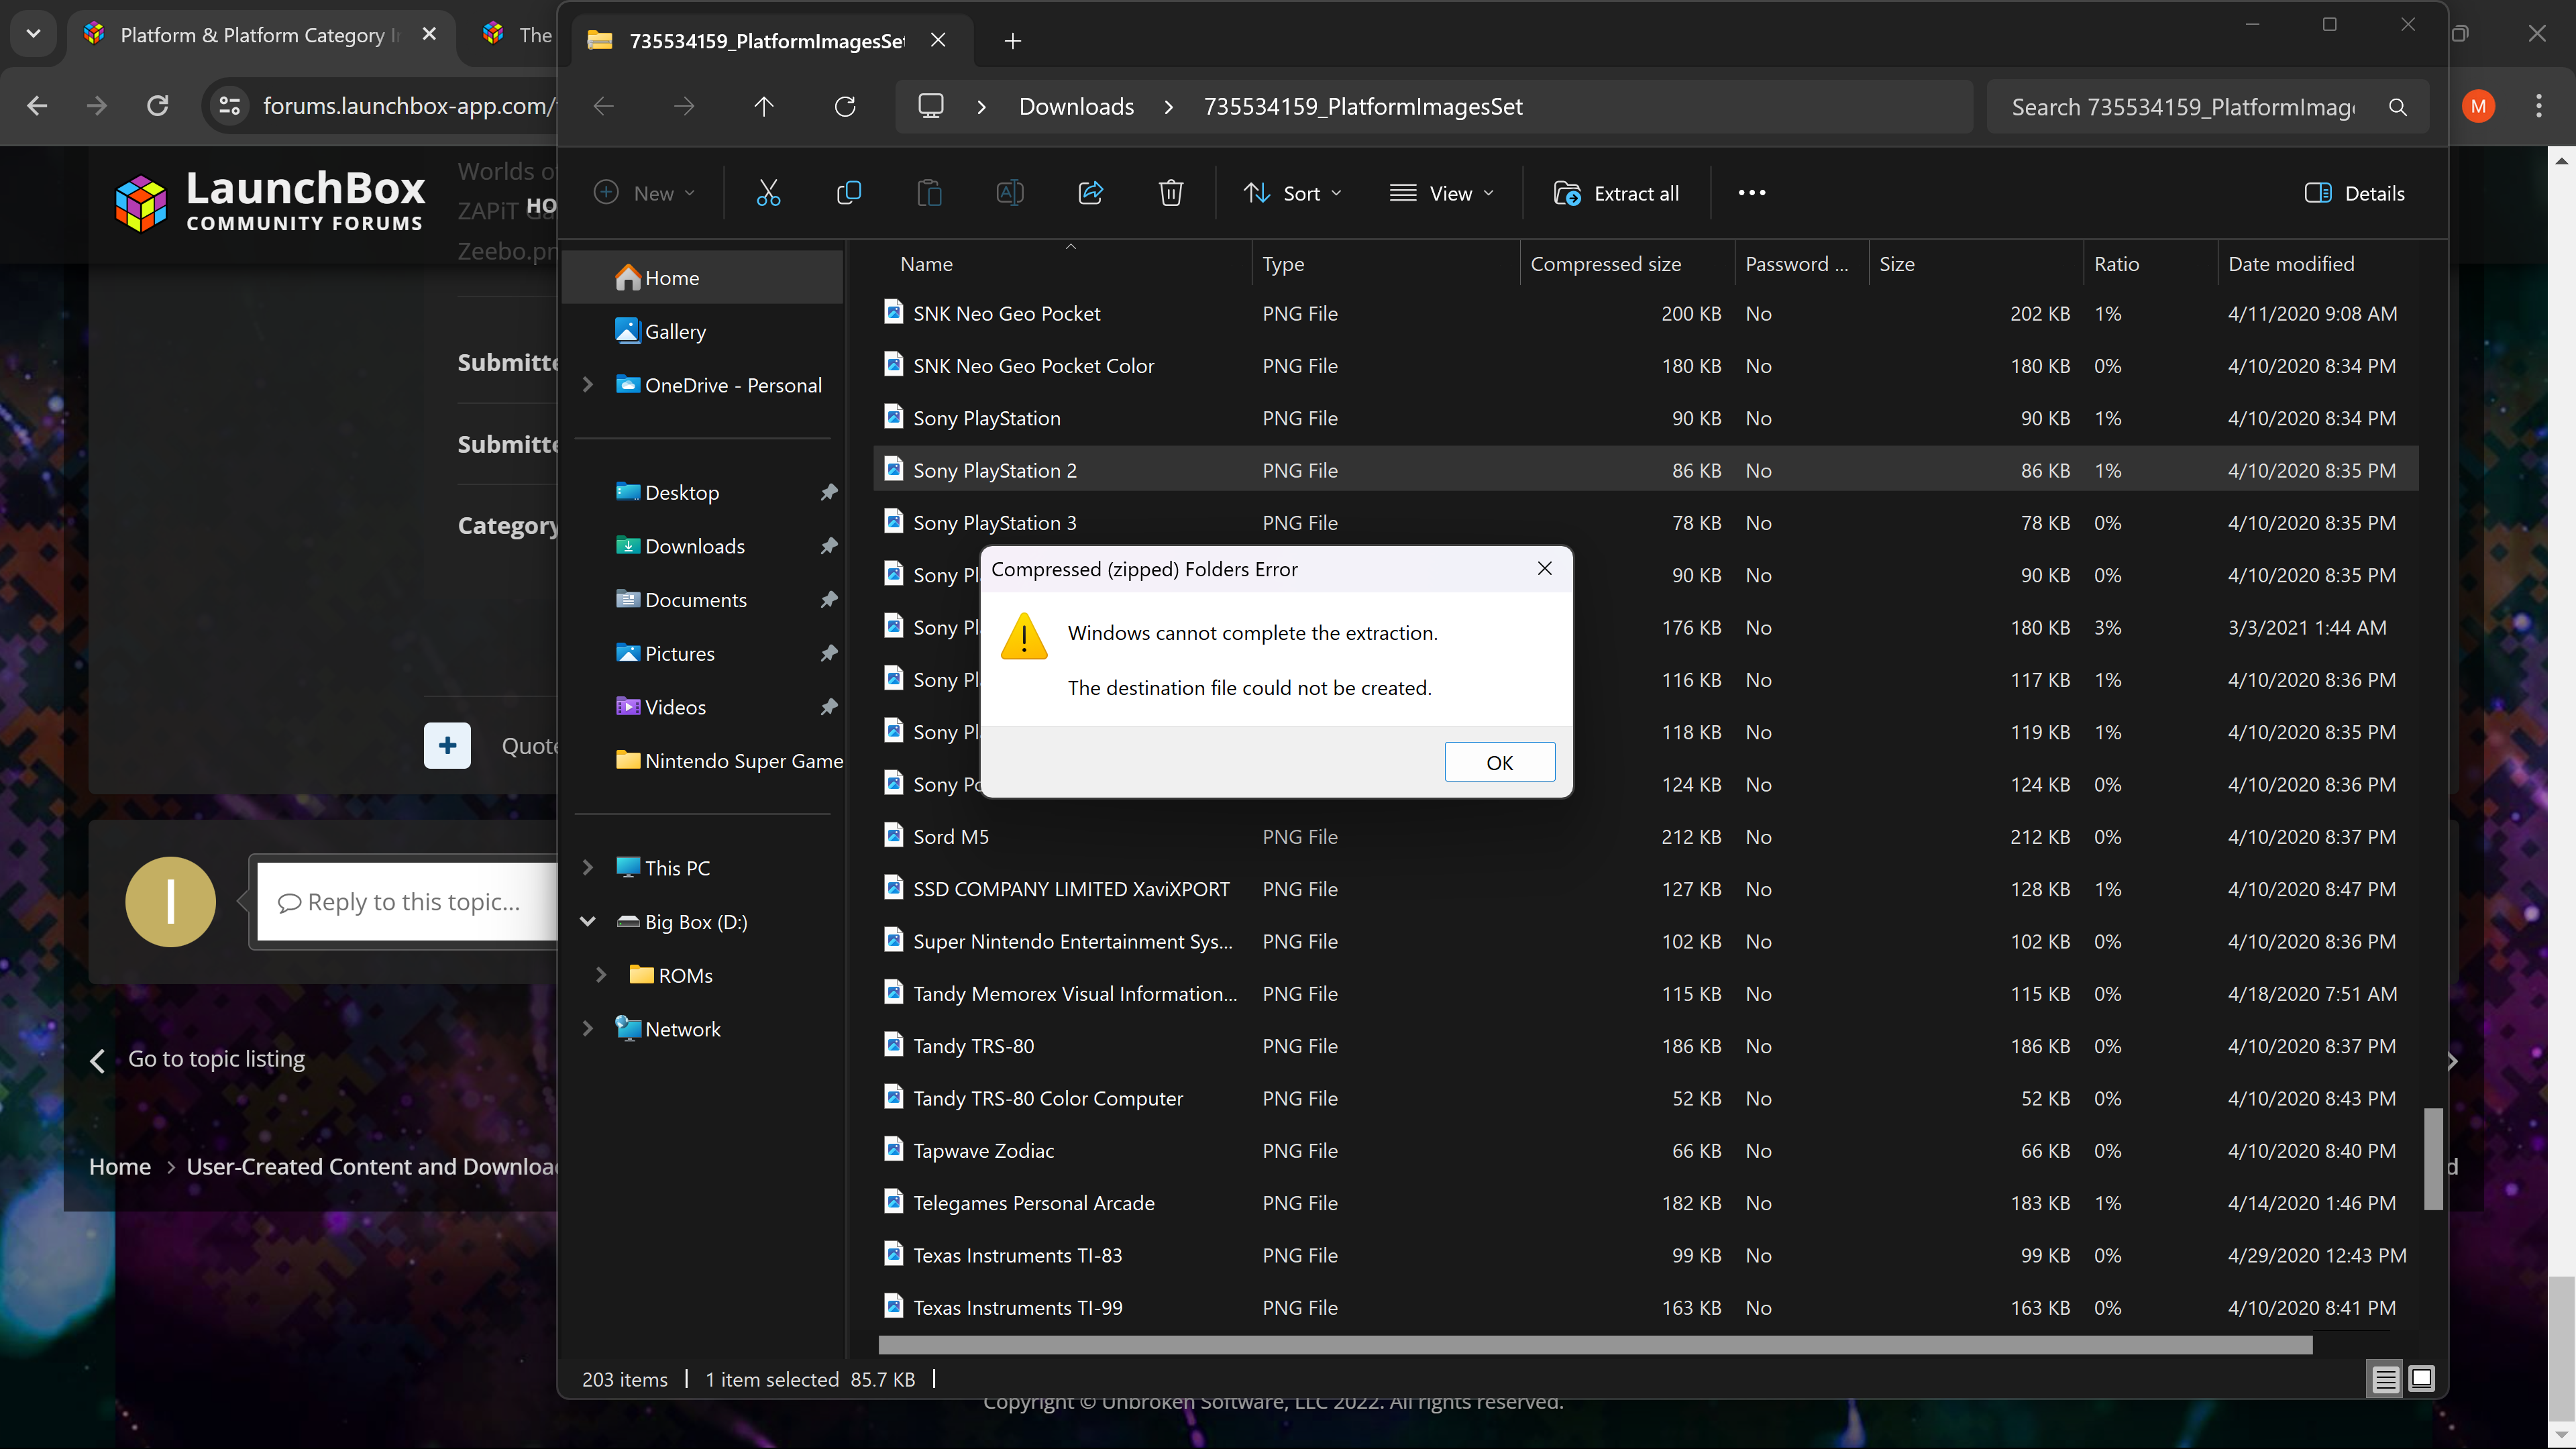Click the OK button in error dialog
This screenshot has height=1449, width=2576.
[1499, 762]
